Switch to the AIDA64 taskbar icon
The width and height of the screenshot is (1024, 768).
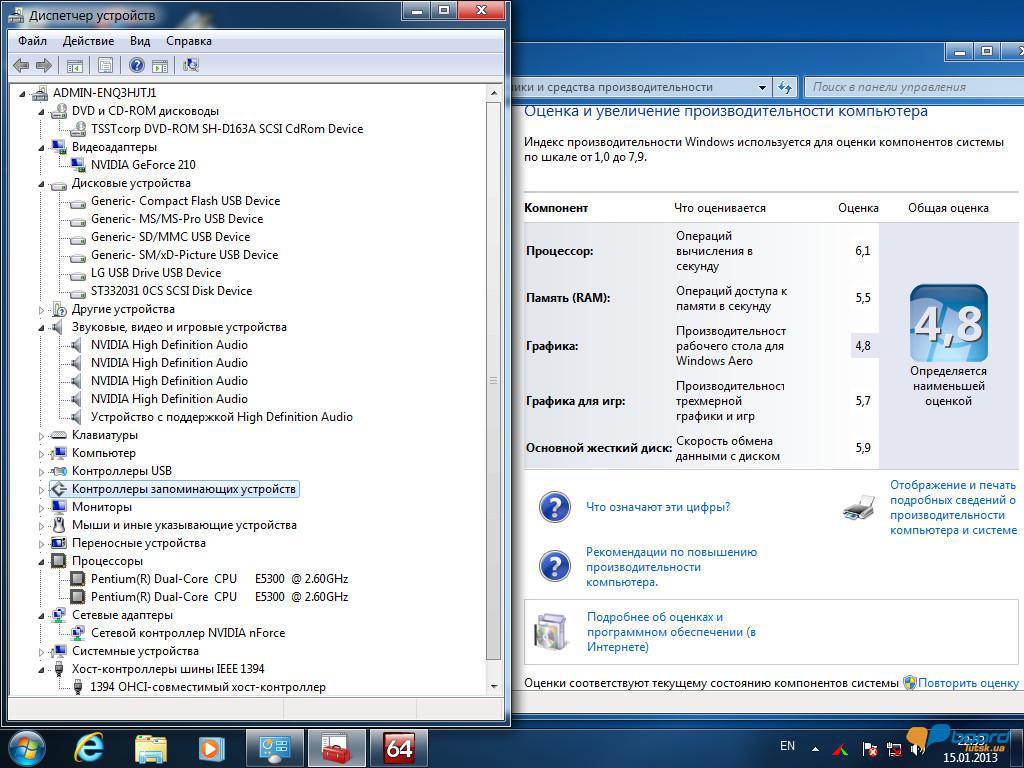coord(398,747)
